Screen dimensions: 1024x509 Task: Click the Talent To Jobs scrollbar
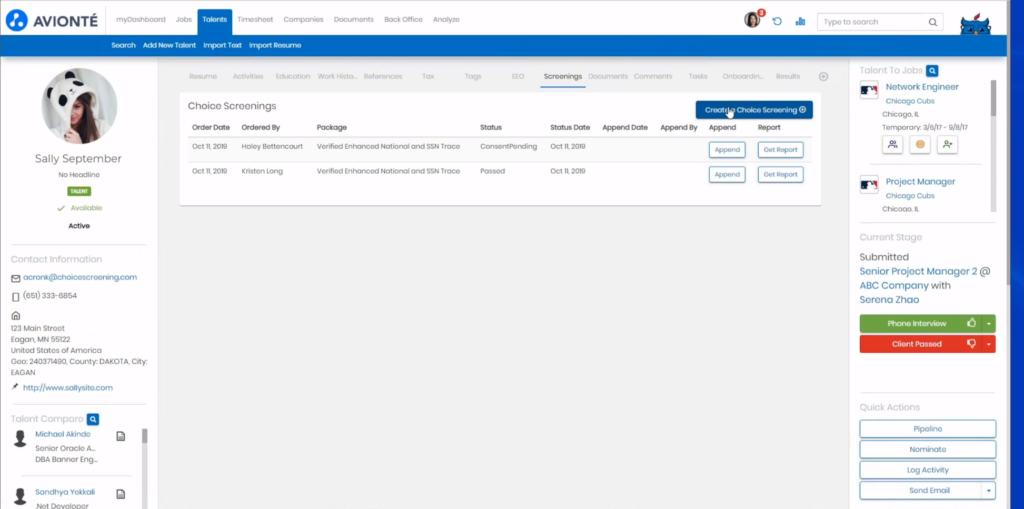pos(993,100)
